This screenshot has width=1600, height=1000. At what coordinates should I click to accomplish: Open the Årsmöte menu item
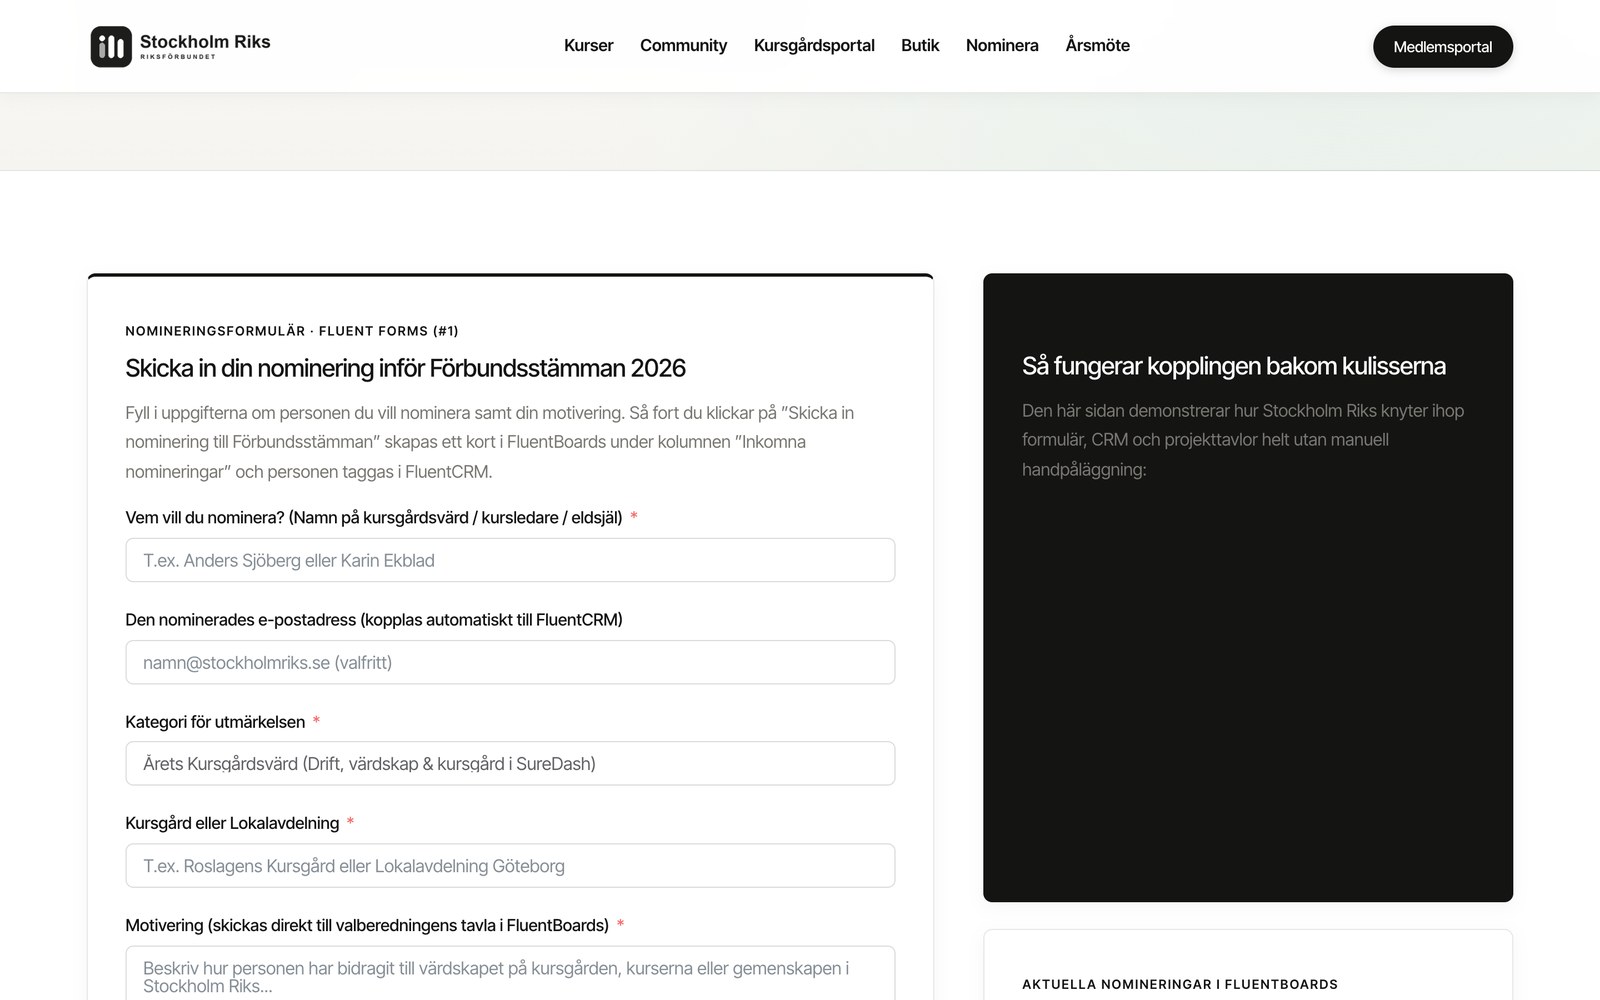1097,45
